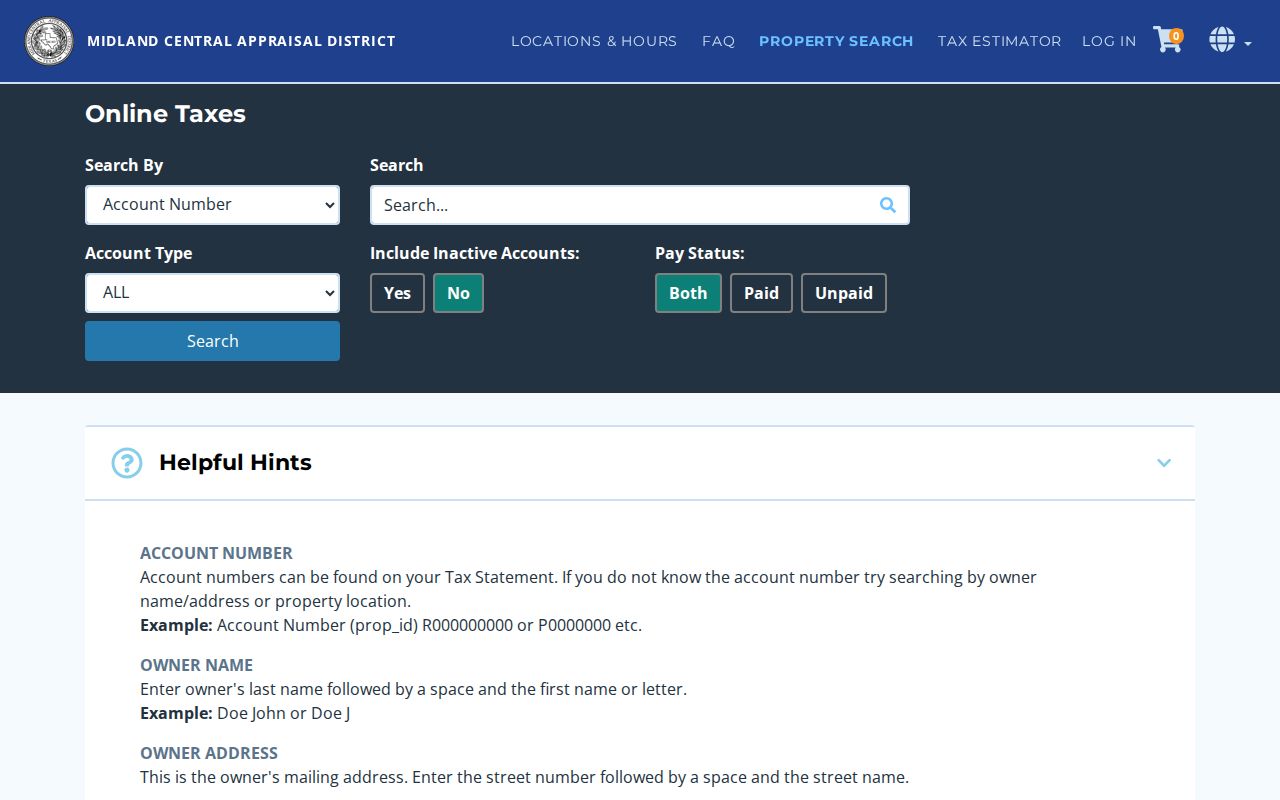
Task: Open Property Search navigation item
Action: [x=836, y=41]
